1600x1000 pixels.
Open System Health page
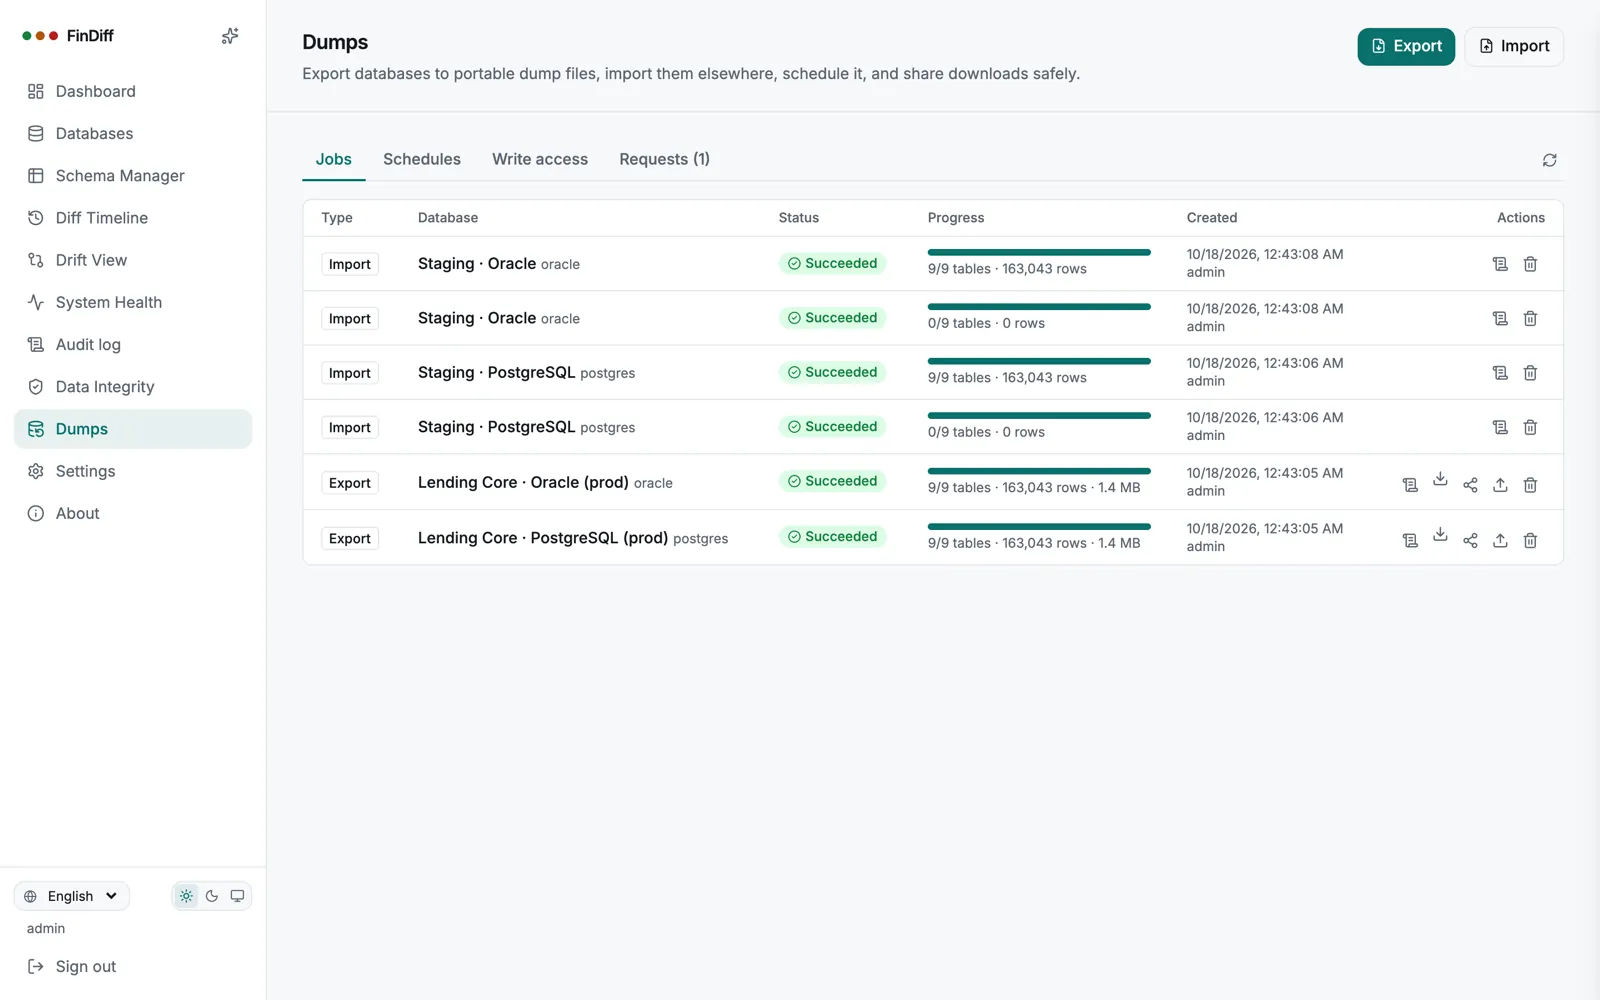click(x=133, y=302)
